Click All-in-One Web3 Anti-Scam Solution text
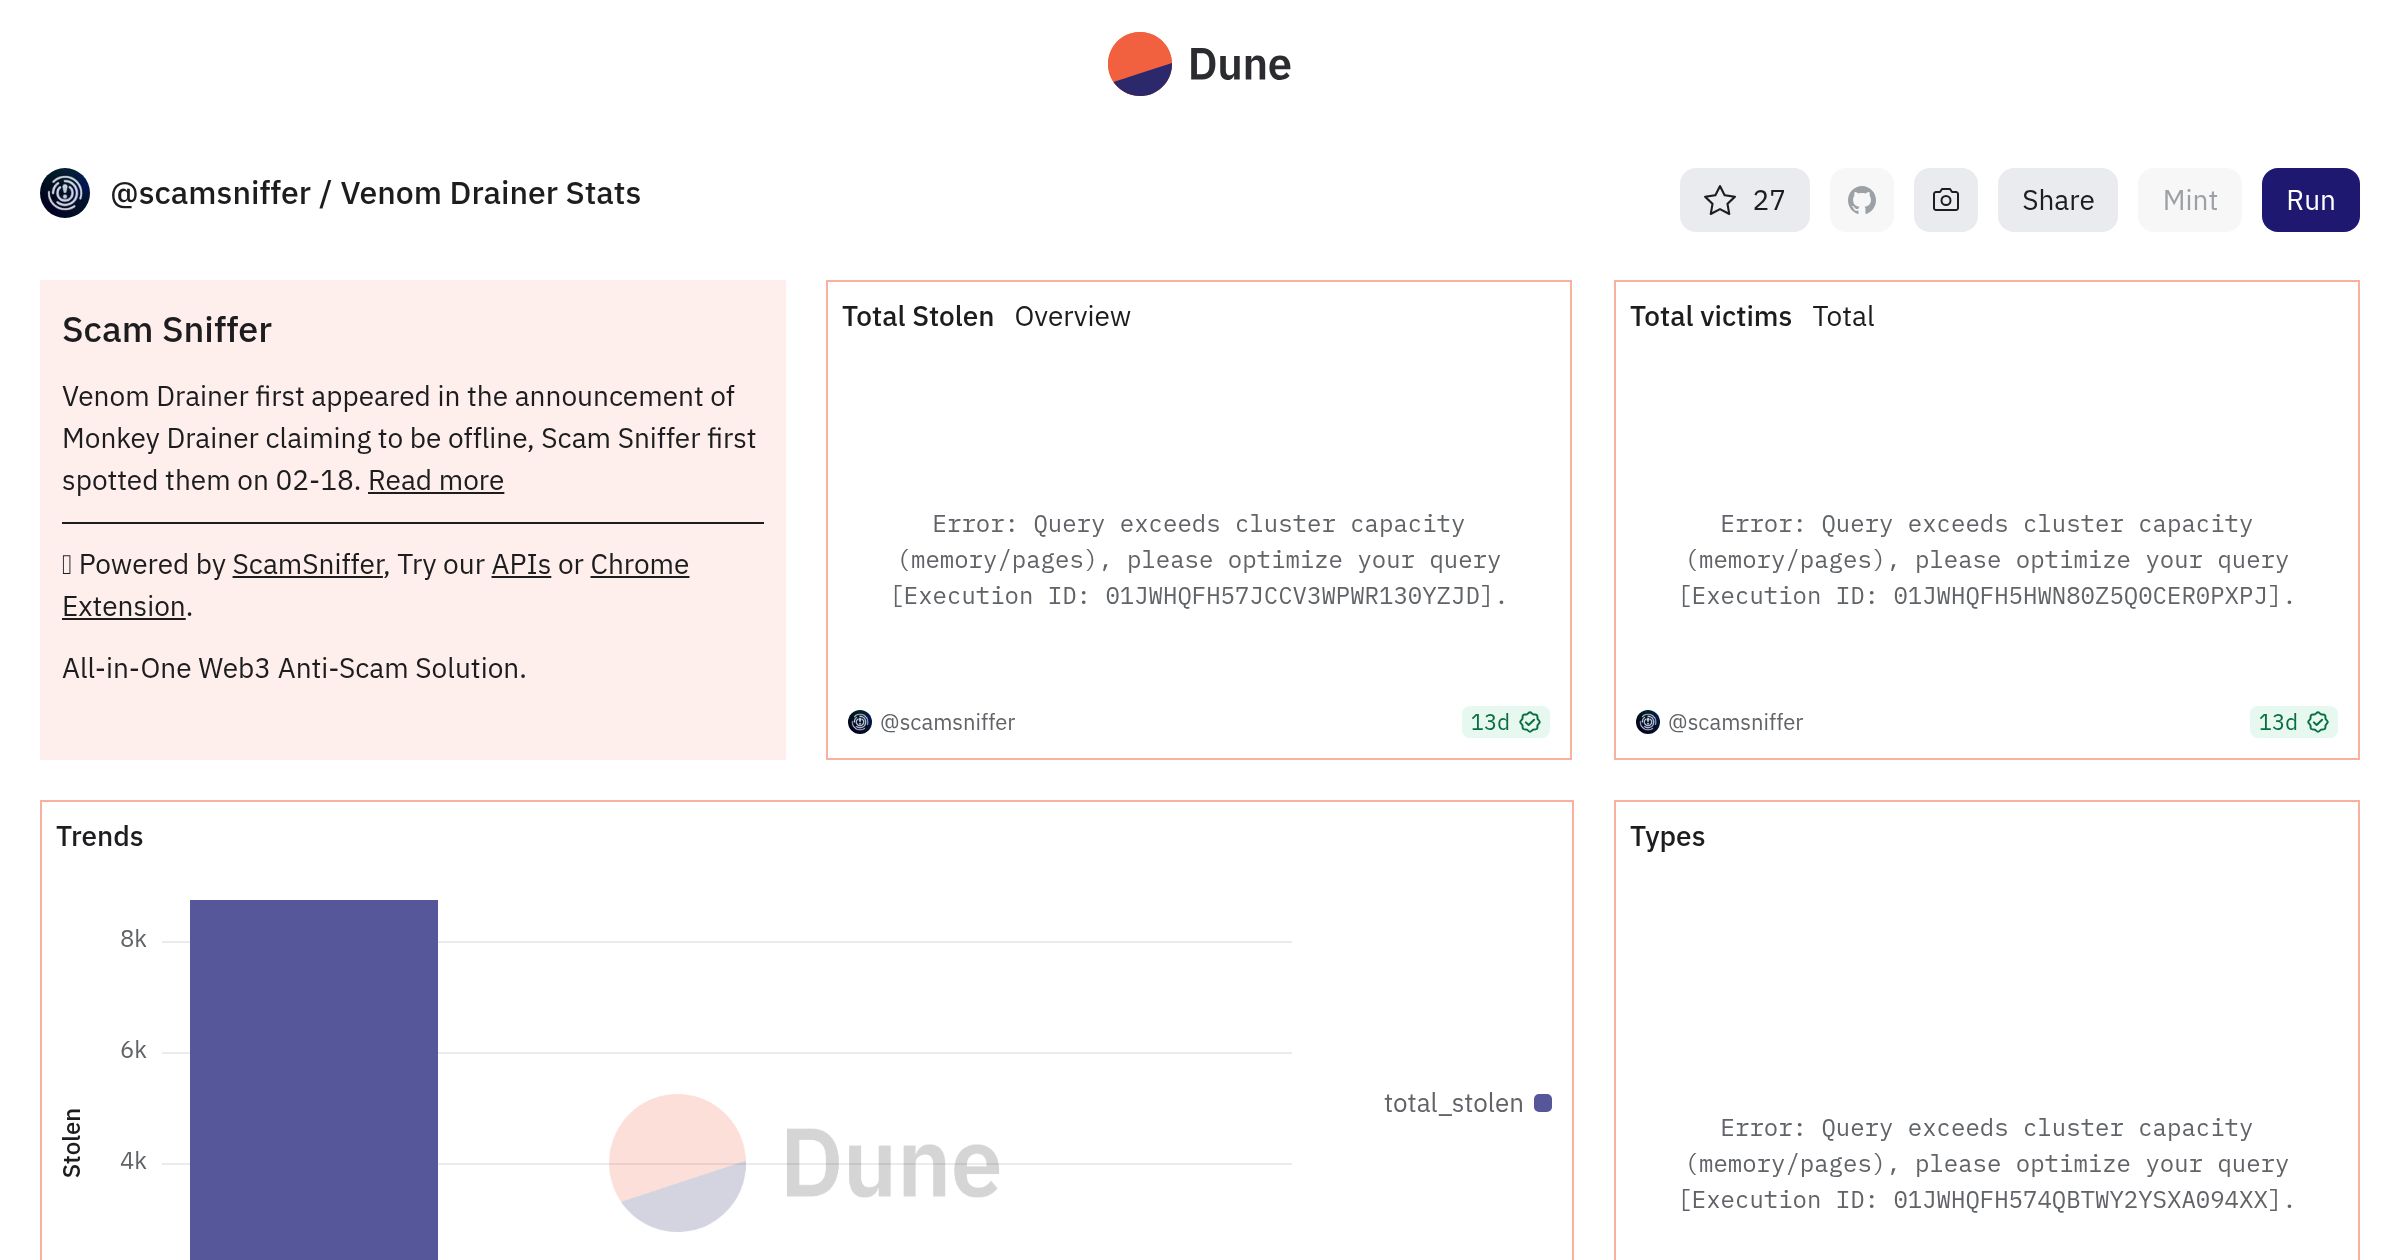2400x1260 pixels. [294, 668]
